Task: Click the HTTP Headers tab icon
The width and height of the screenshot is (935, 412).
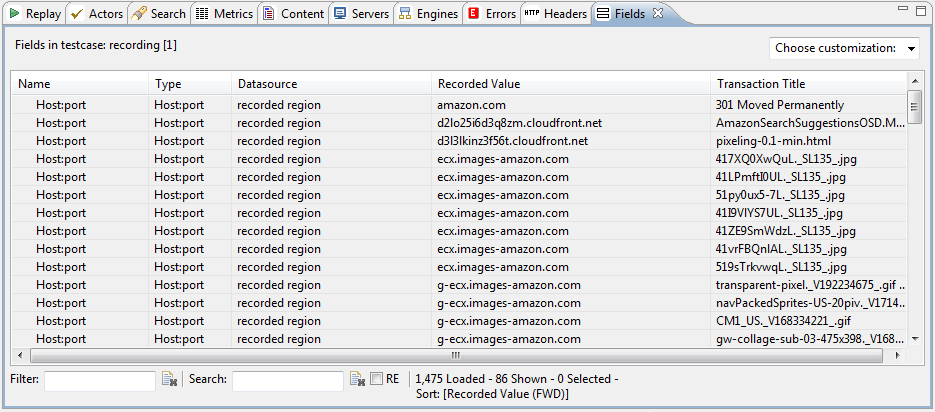Action: [532, 14]
